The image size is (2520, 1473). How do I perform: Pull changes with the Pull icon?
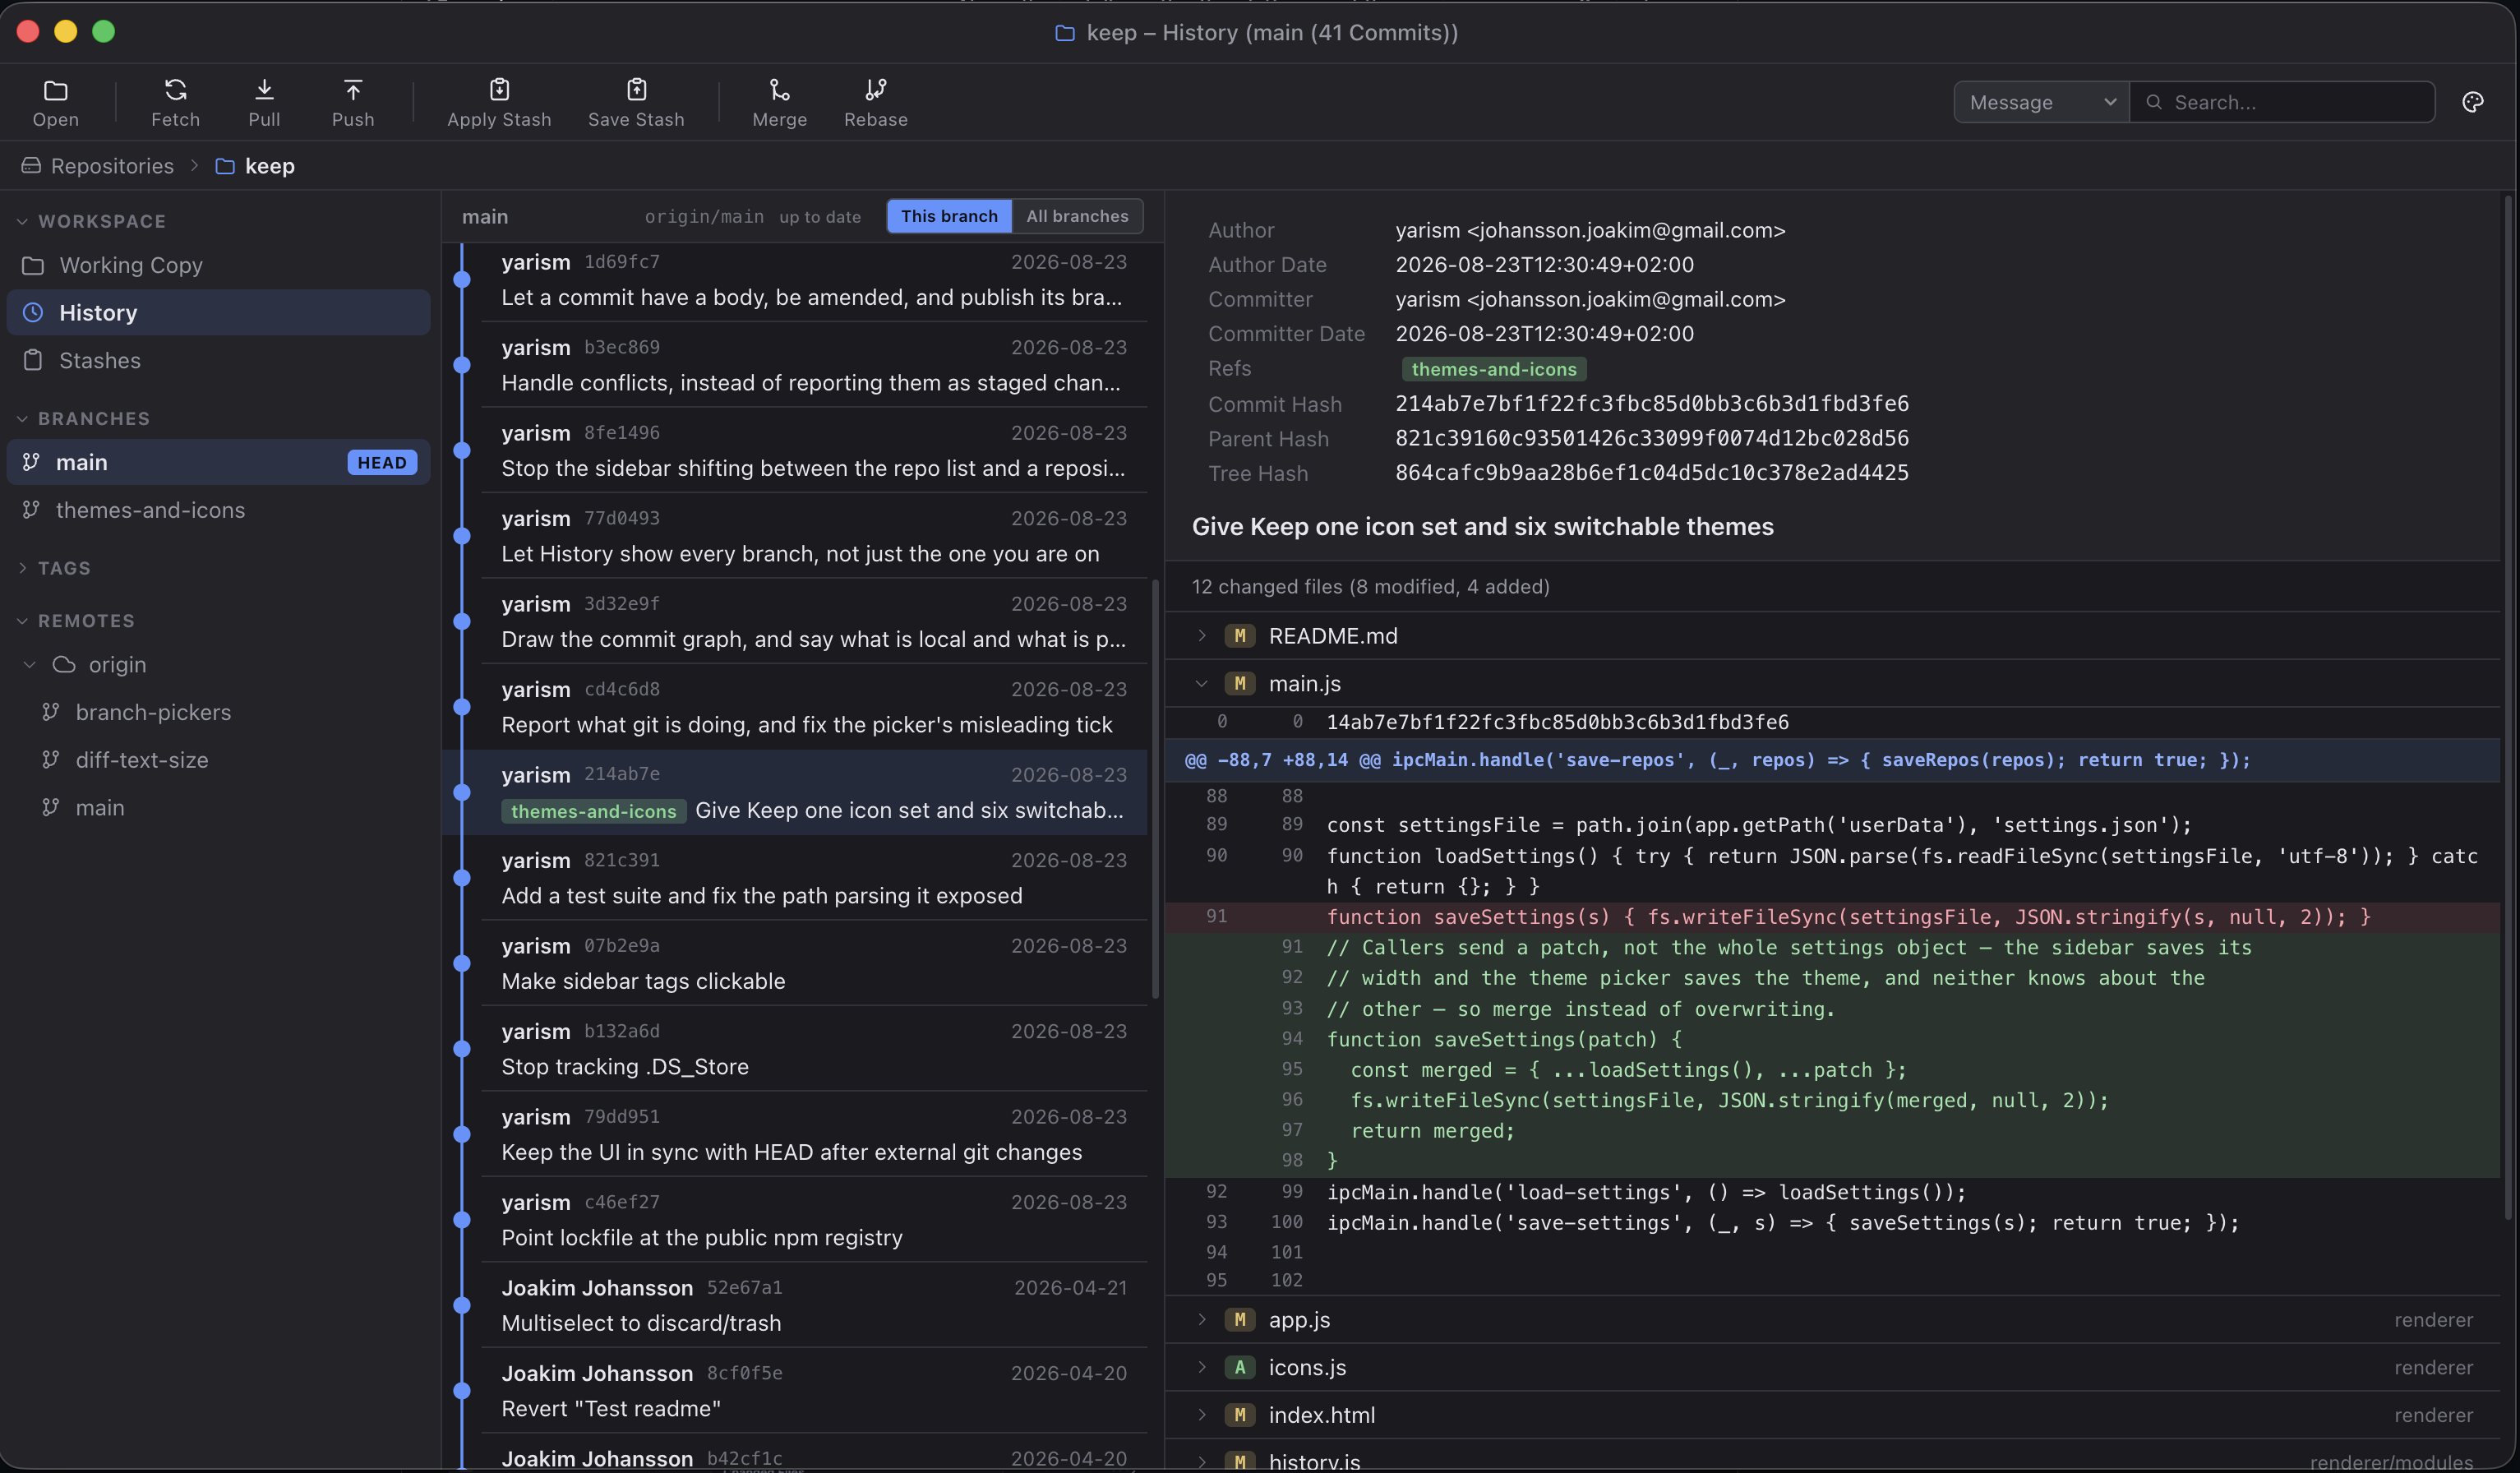264,90
